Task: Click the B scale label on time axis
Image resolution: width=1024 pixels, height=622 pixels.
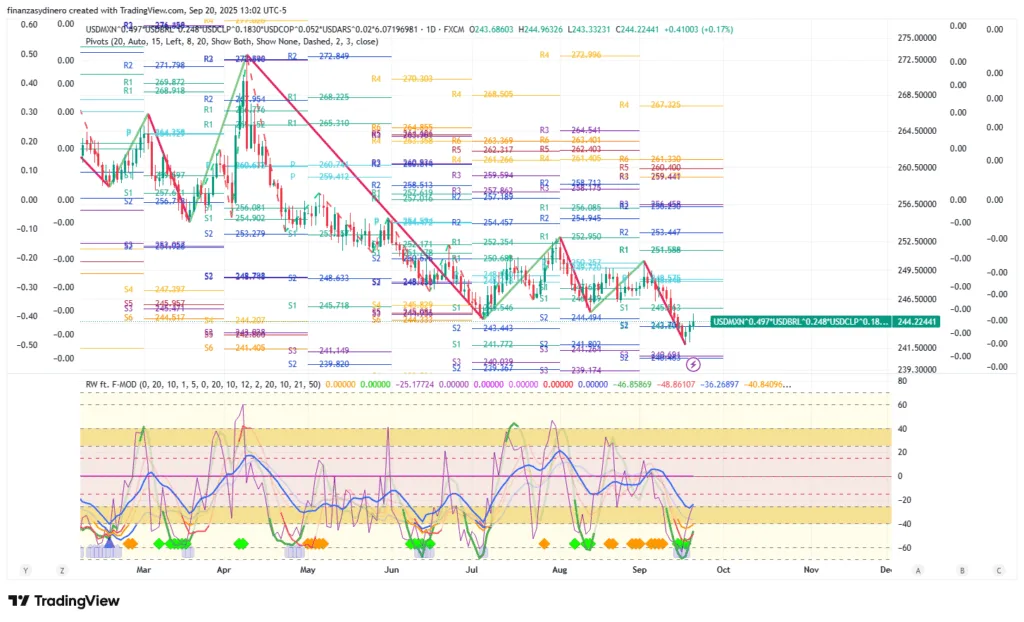Action: (x=962, y=570)
